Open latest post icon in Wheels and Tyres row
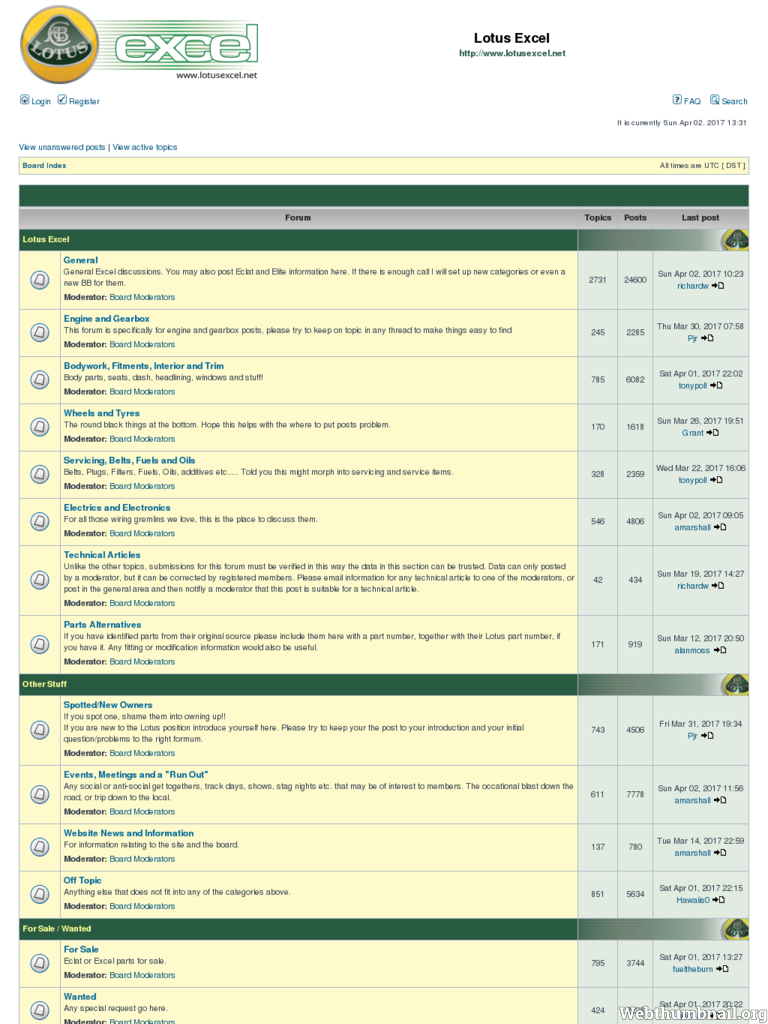 coord(712,432)
